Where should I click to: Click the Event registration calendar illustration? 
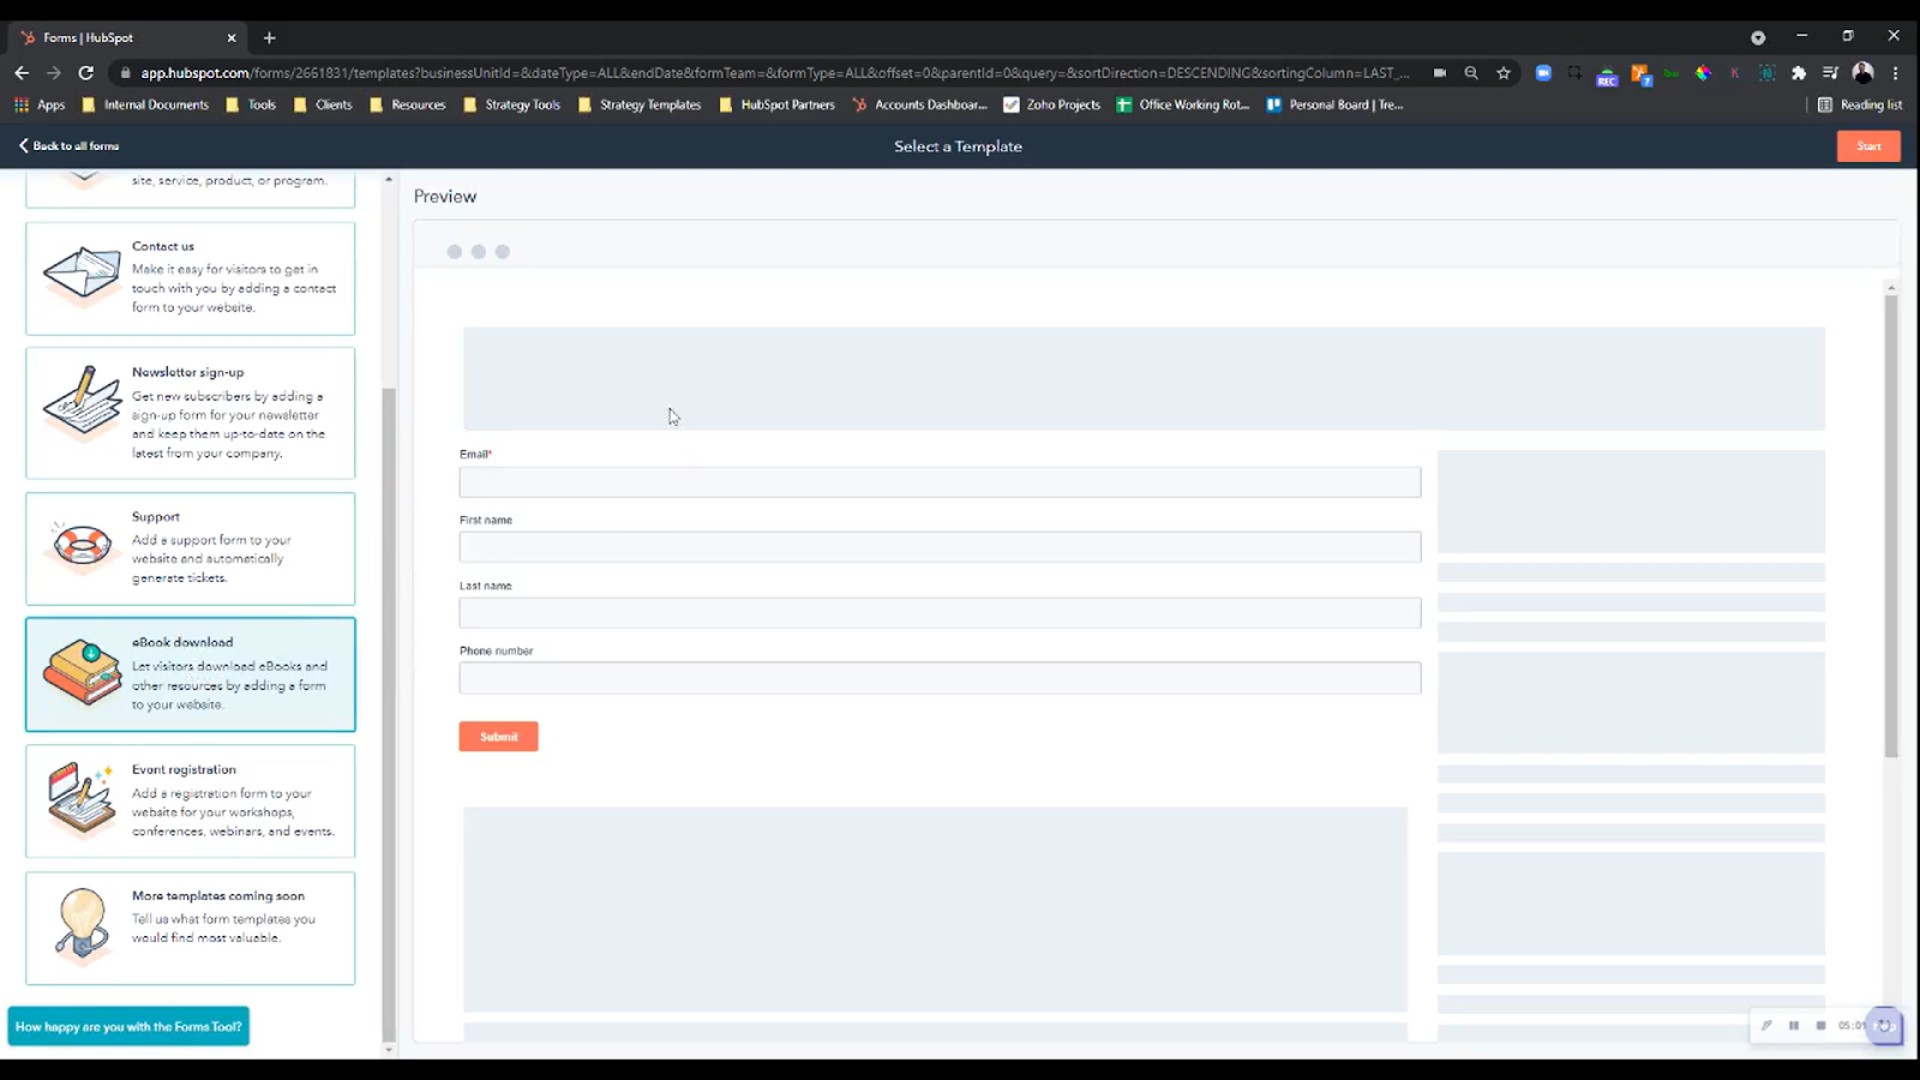(82, 798)
